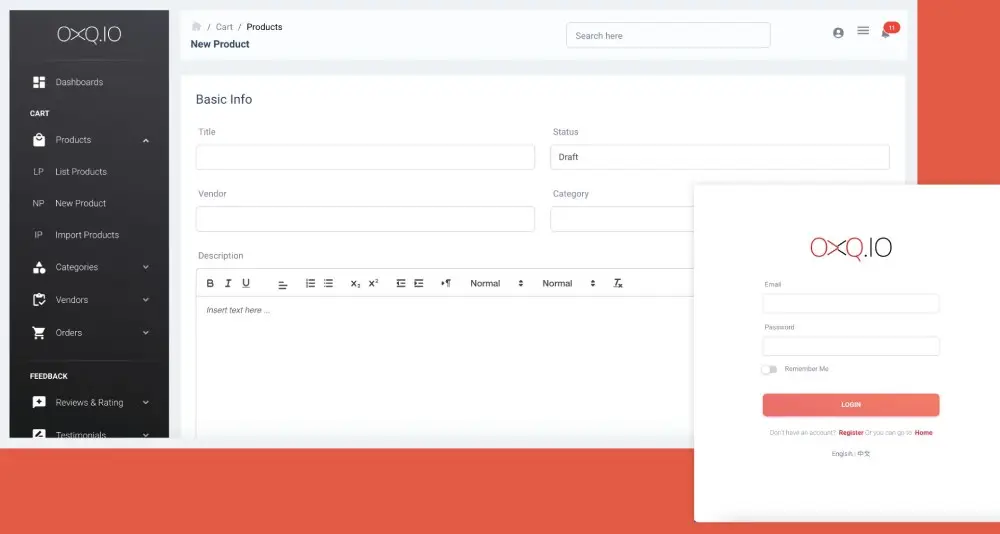
Task: Toggle the Remember Me switch
Action: coord(769,369)
